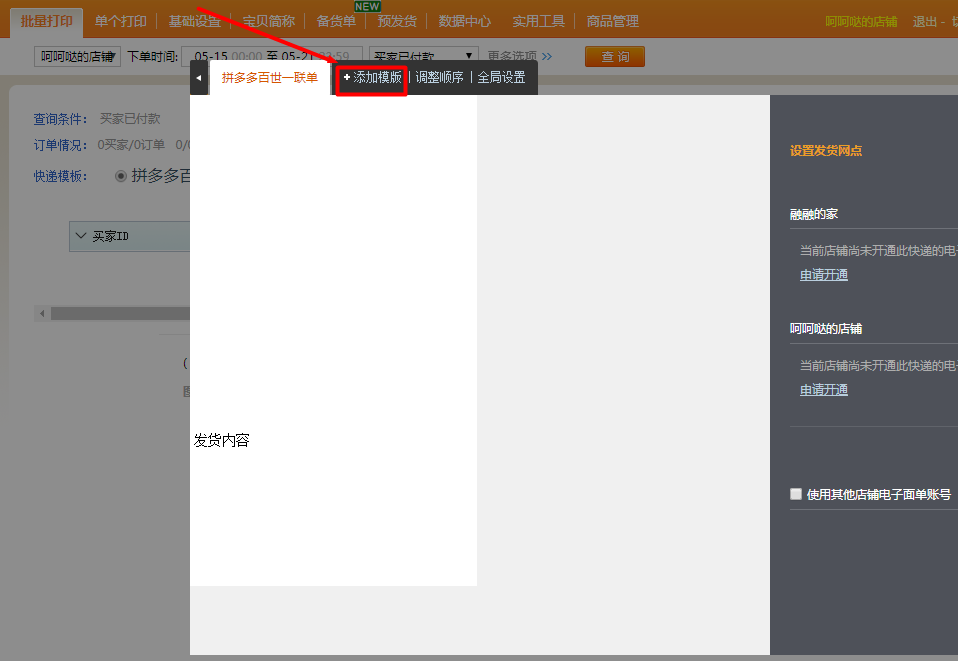The width and height of the screenshot is (958, 661).
Task: Click the shop selector 呵呵哒的店铺 beside 下单时间
Action: [x=77, y=57]
